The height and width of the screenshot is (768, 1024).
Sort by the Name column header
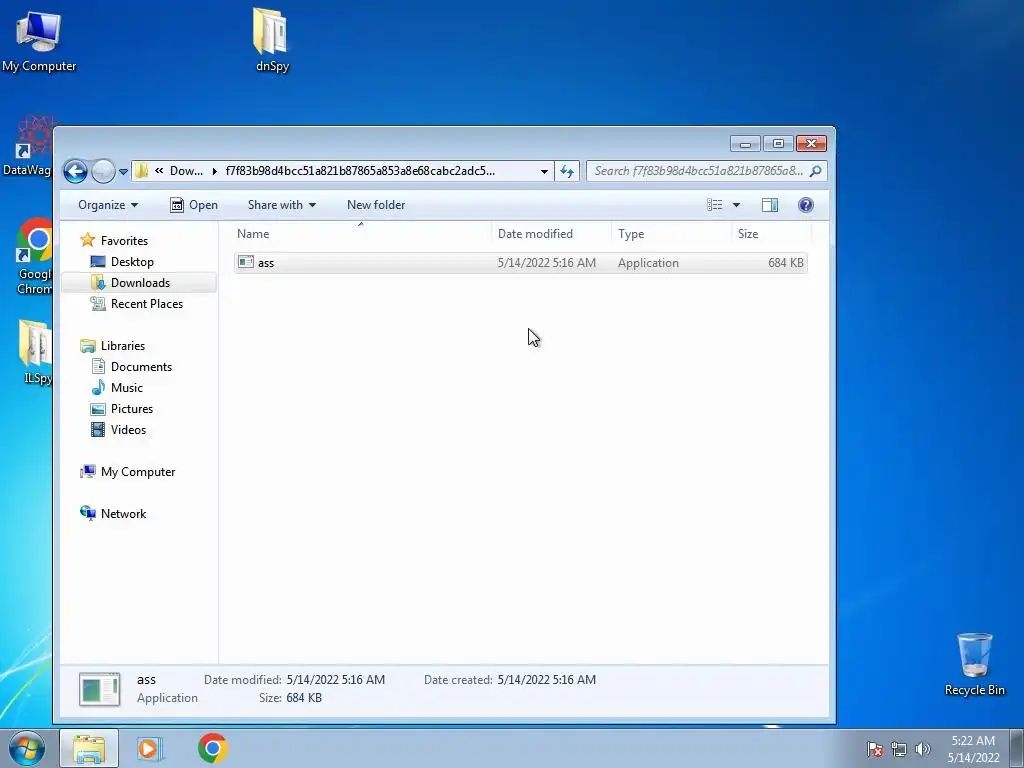pyautogui.click(x=362, y=234)
